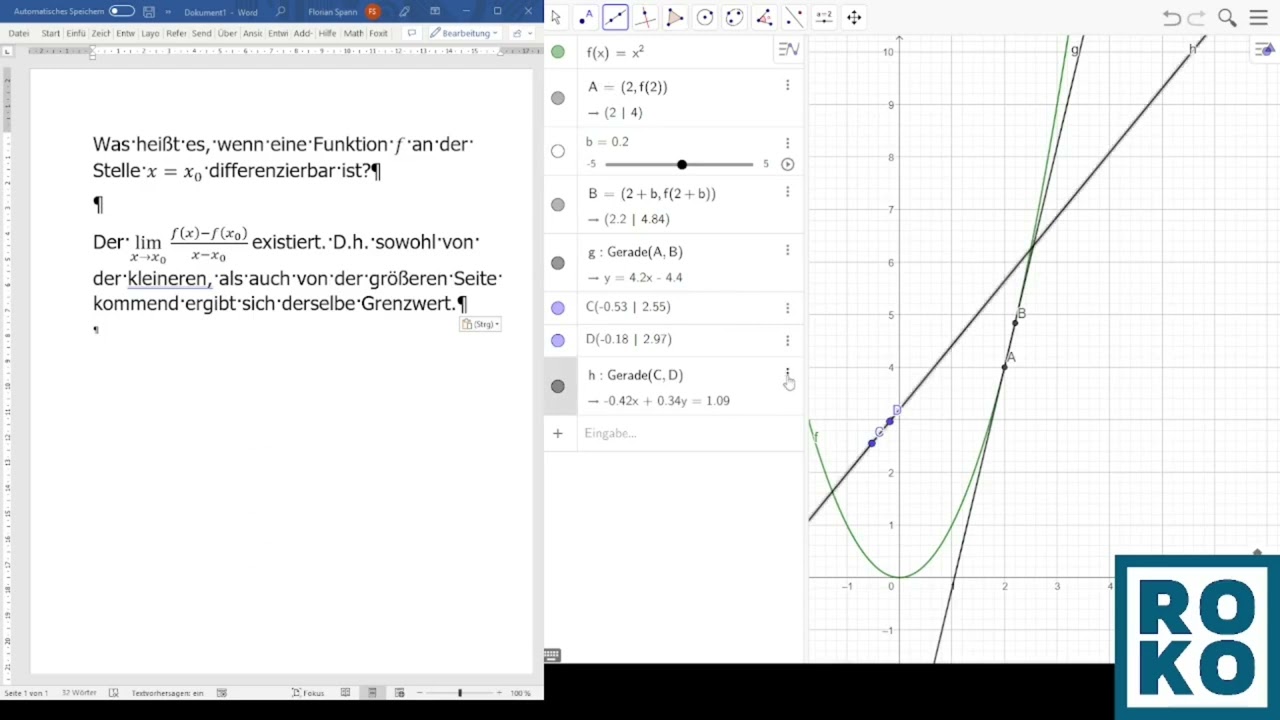This screenshot has width=1280, height=720.
Task: Open the algebra view style bar
Action: click(x=789, y=50)
